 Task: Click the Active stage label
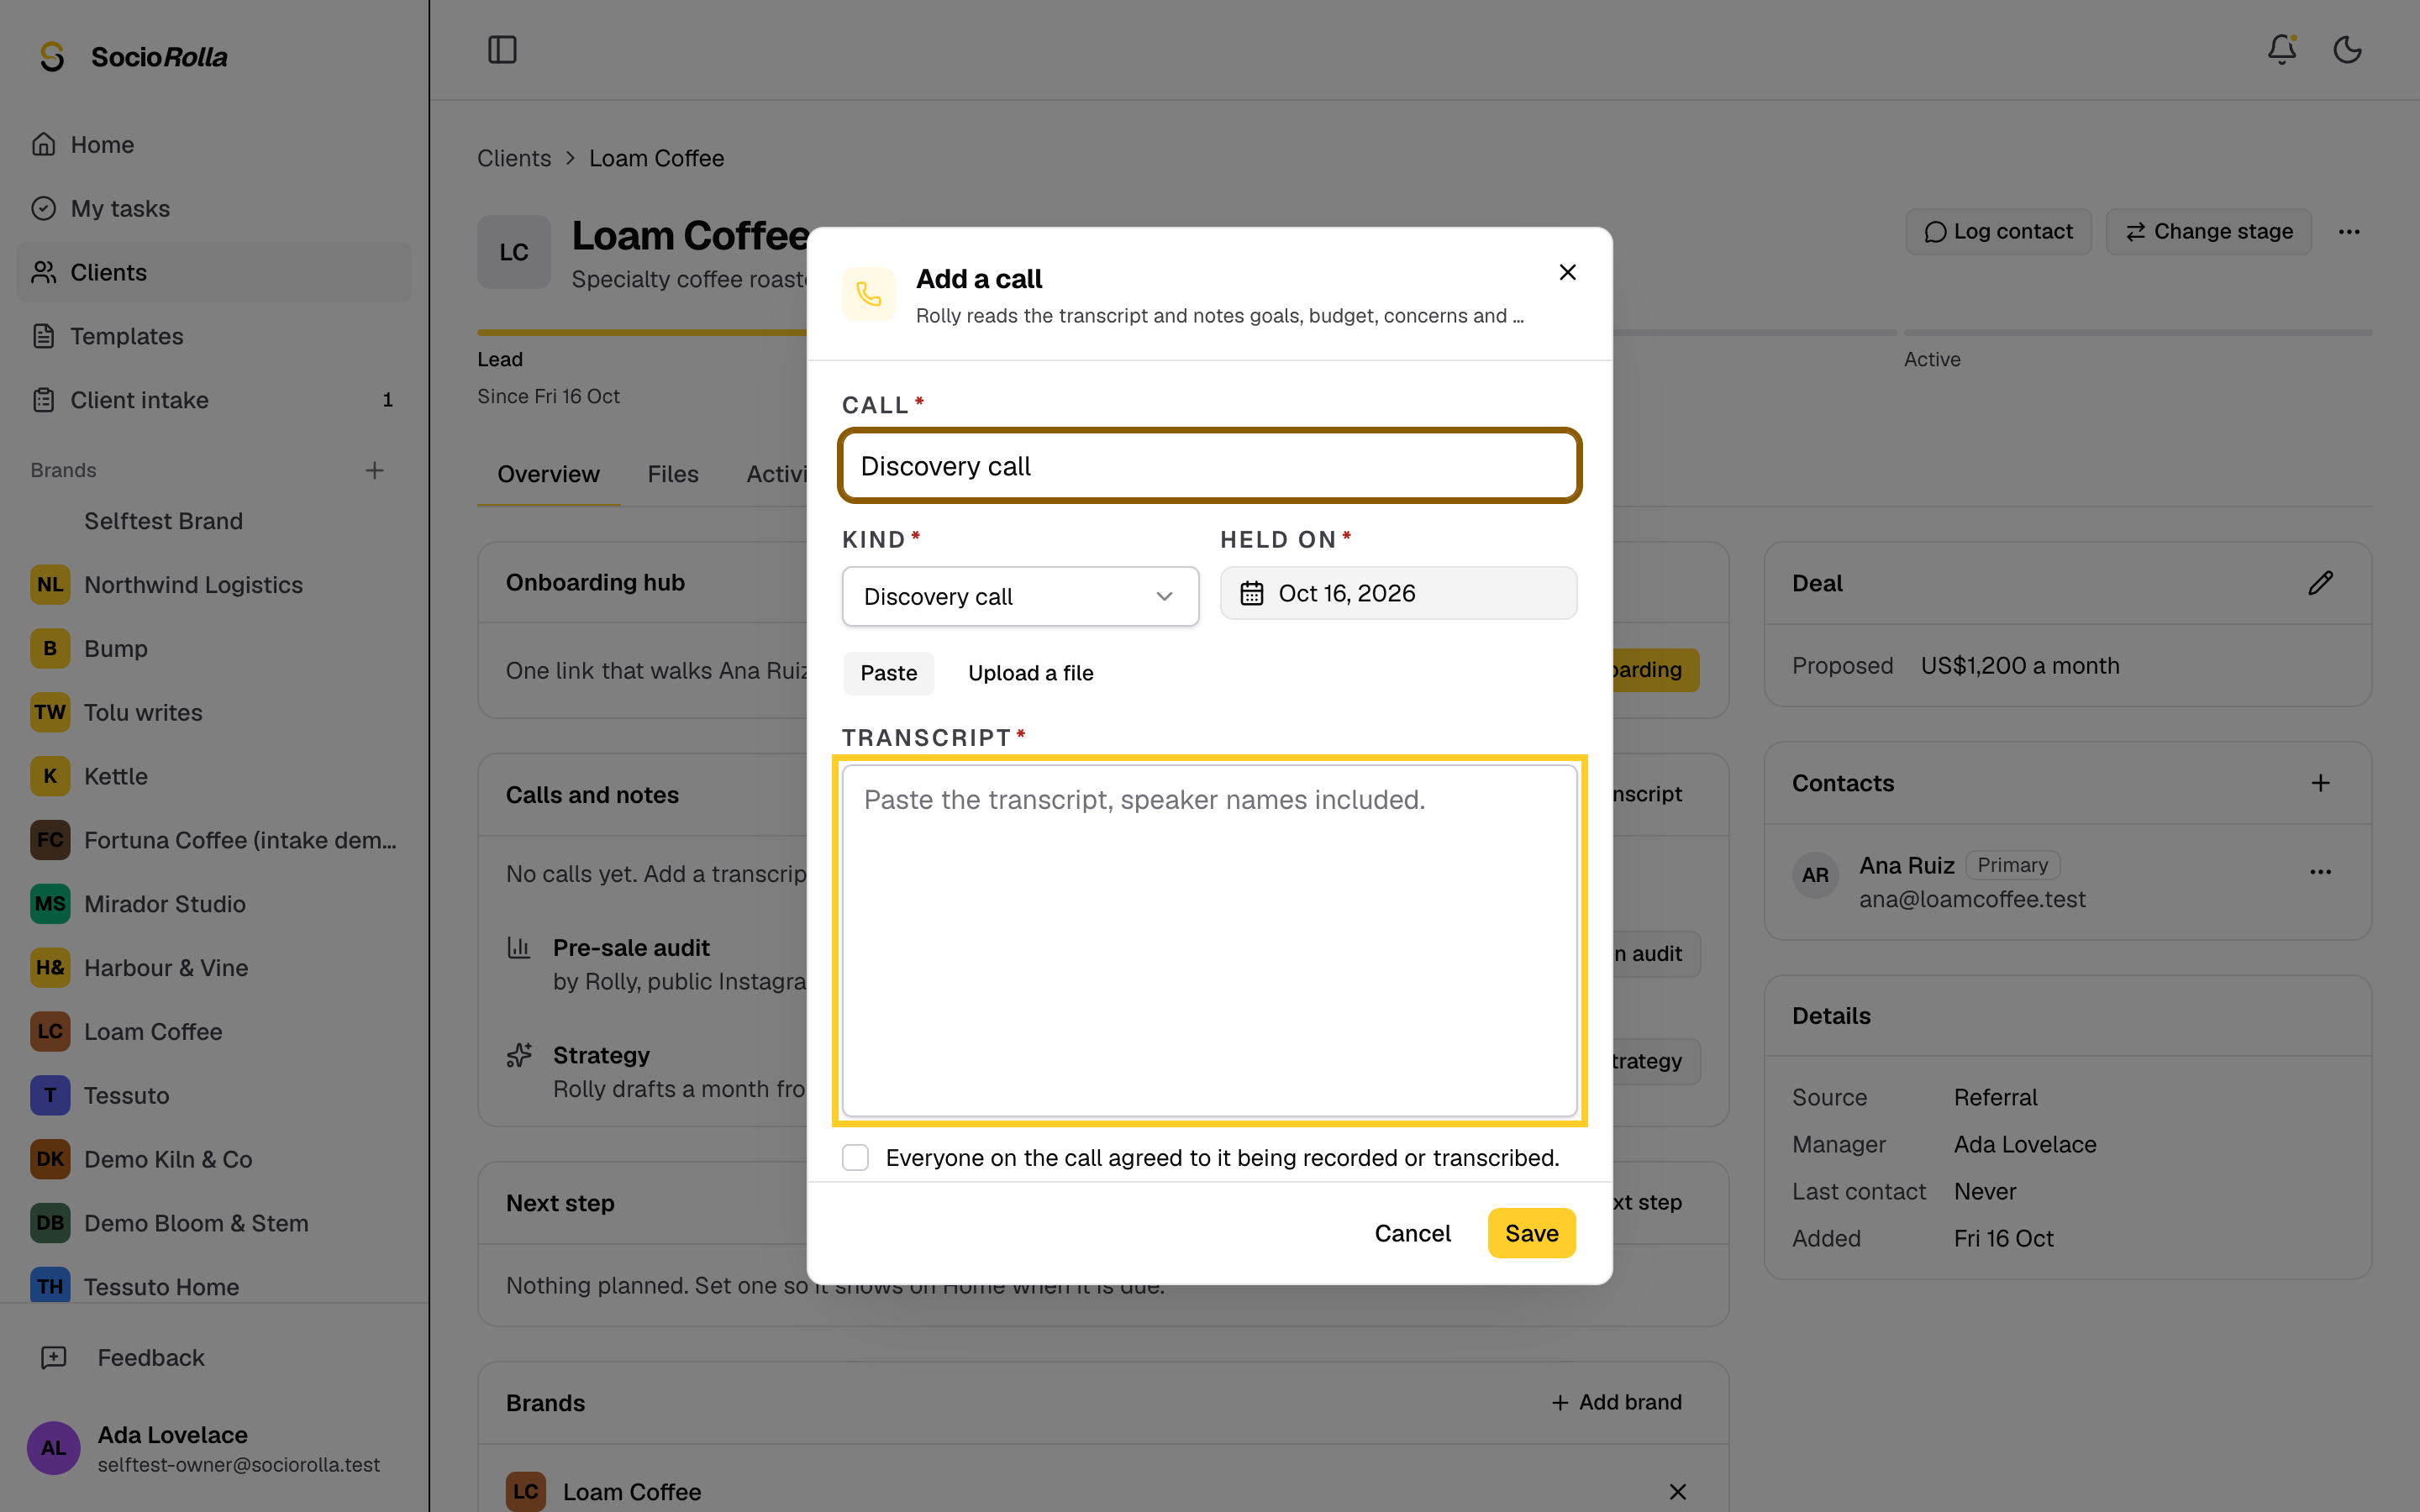tap(1932, 359)
